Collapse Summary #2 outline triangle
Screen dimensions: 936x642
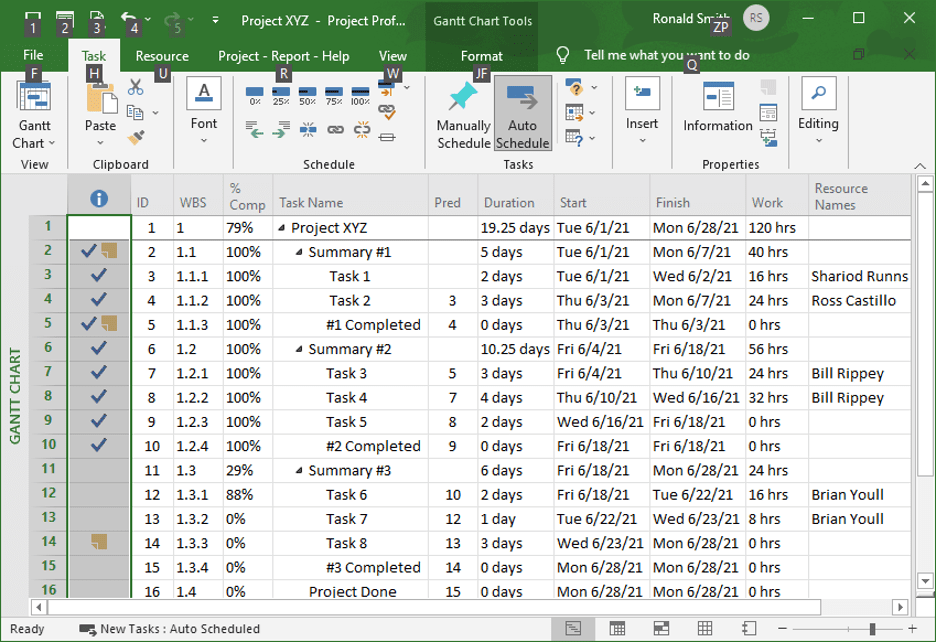(x=299, y=349)
